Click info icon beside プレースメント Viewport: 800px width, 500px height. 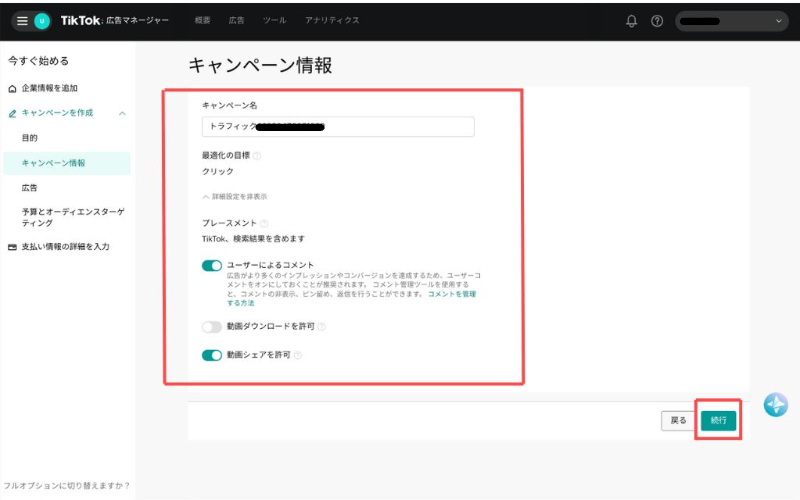tap(264, 224)
